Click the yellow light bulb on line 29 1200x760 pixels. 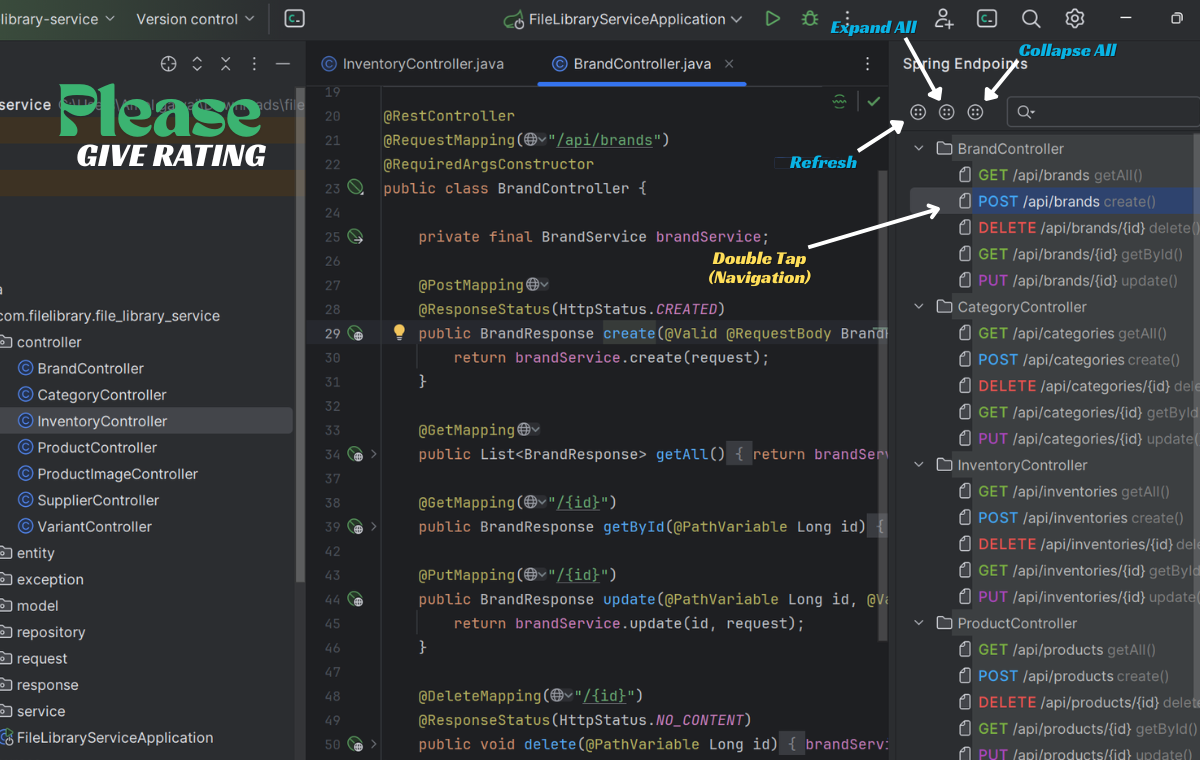click(x=398, y=332)
